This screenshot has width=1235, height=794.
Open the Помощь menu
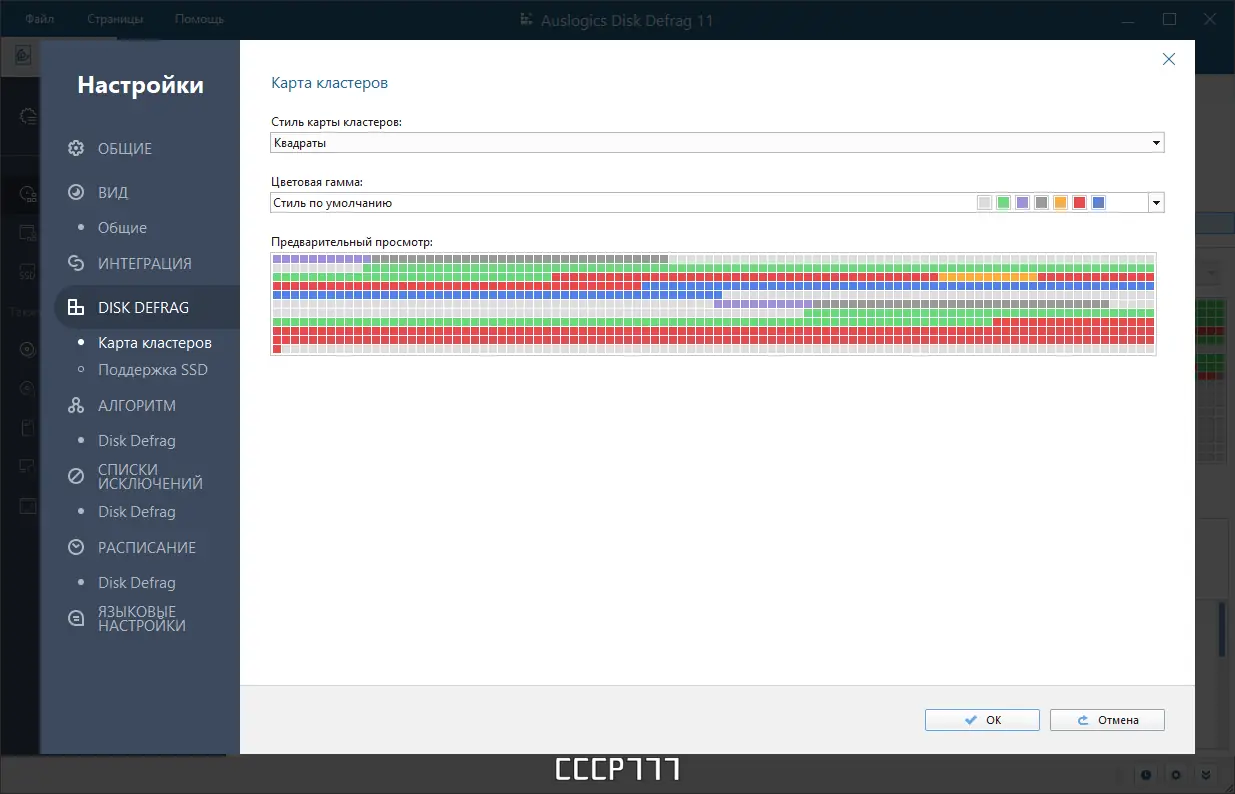[x=198, y=18]
